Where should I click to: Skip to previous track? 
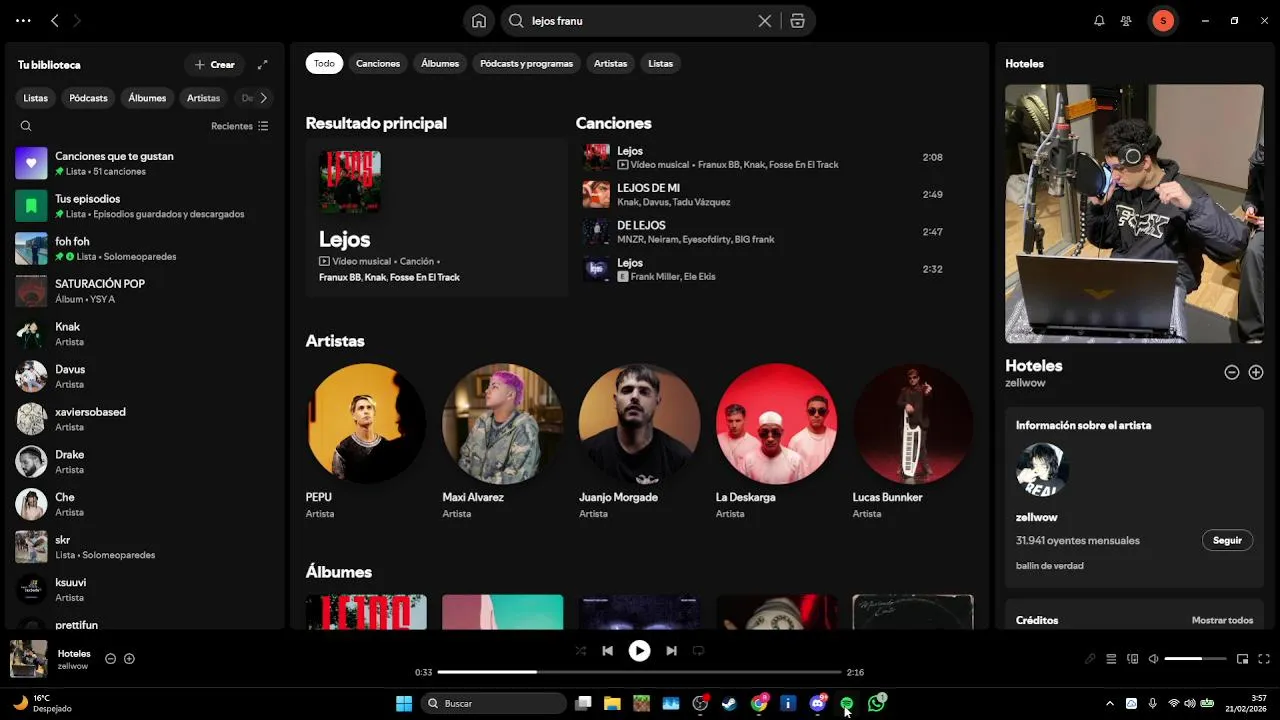click(607, 651)
